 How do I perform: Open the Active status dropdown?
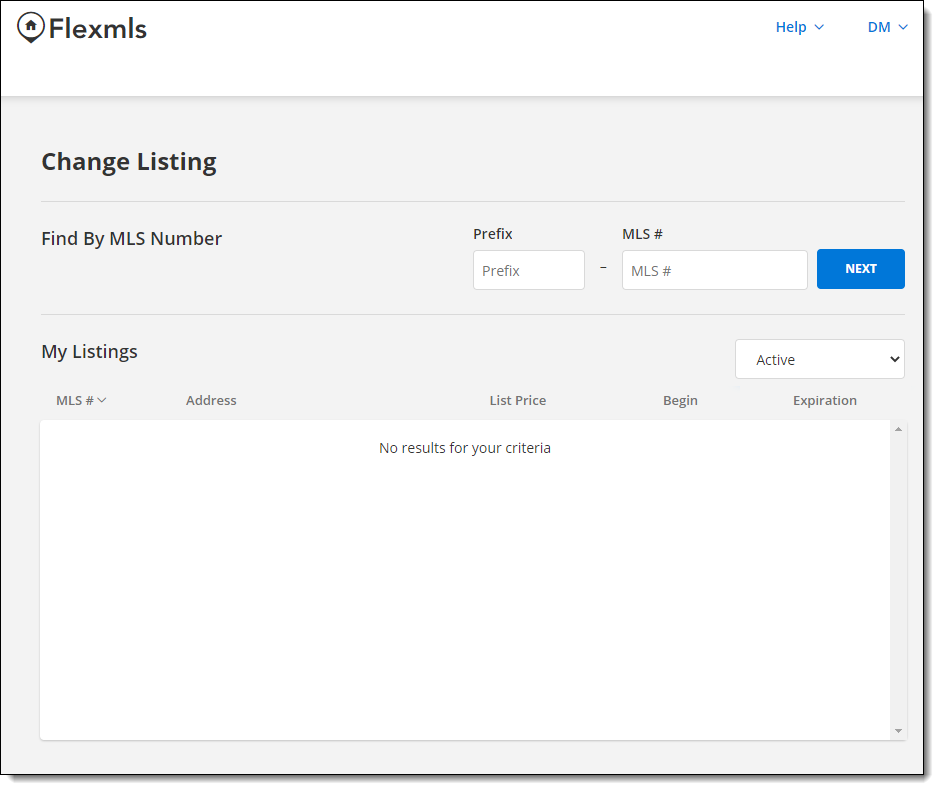click(819, 359)
